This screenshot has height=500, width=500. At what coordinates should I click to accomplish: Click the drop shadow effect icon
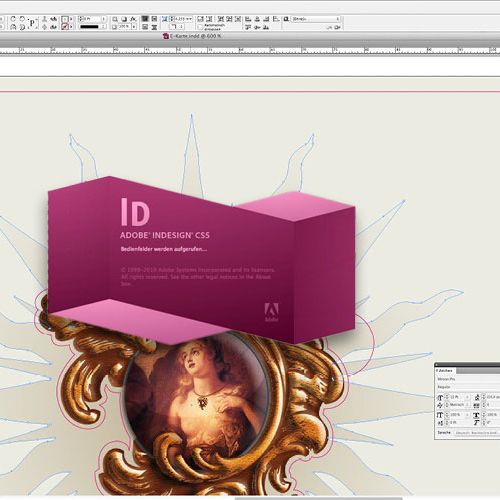click(124, 19)
